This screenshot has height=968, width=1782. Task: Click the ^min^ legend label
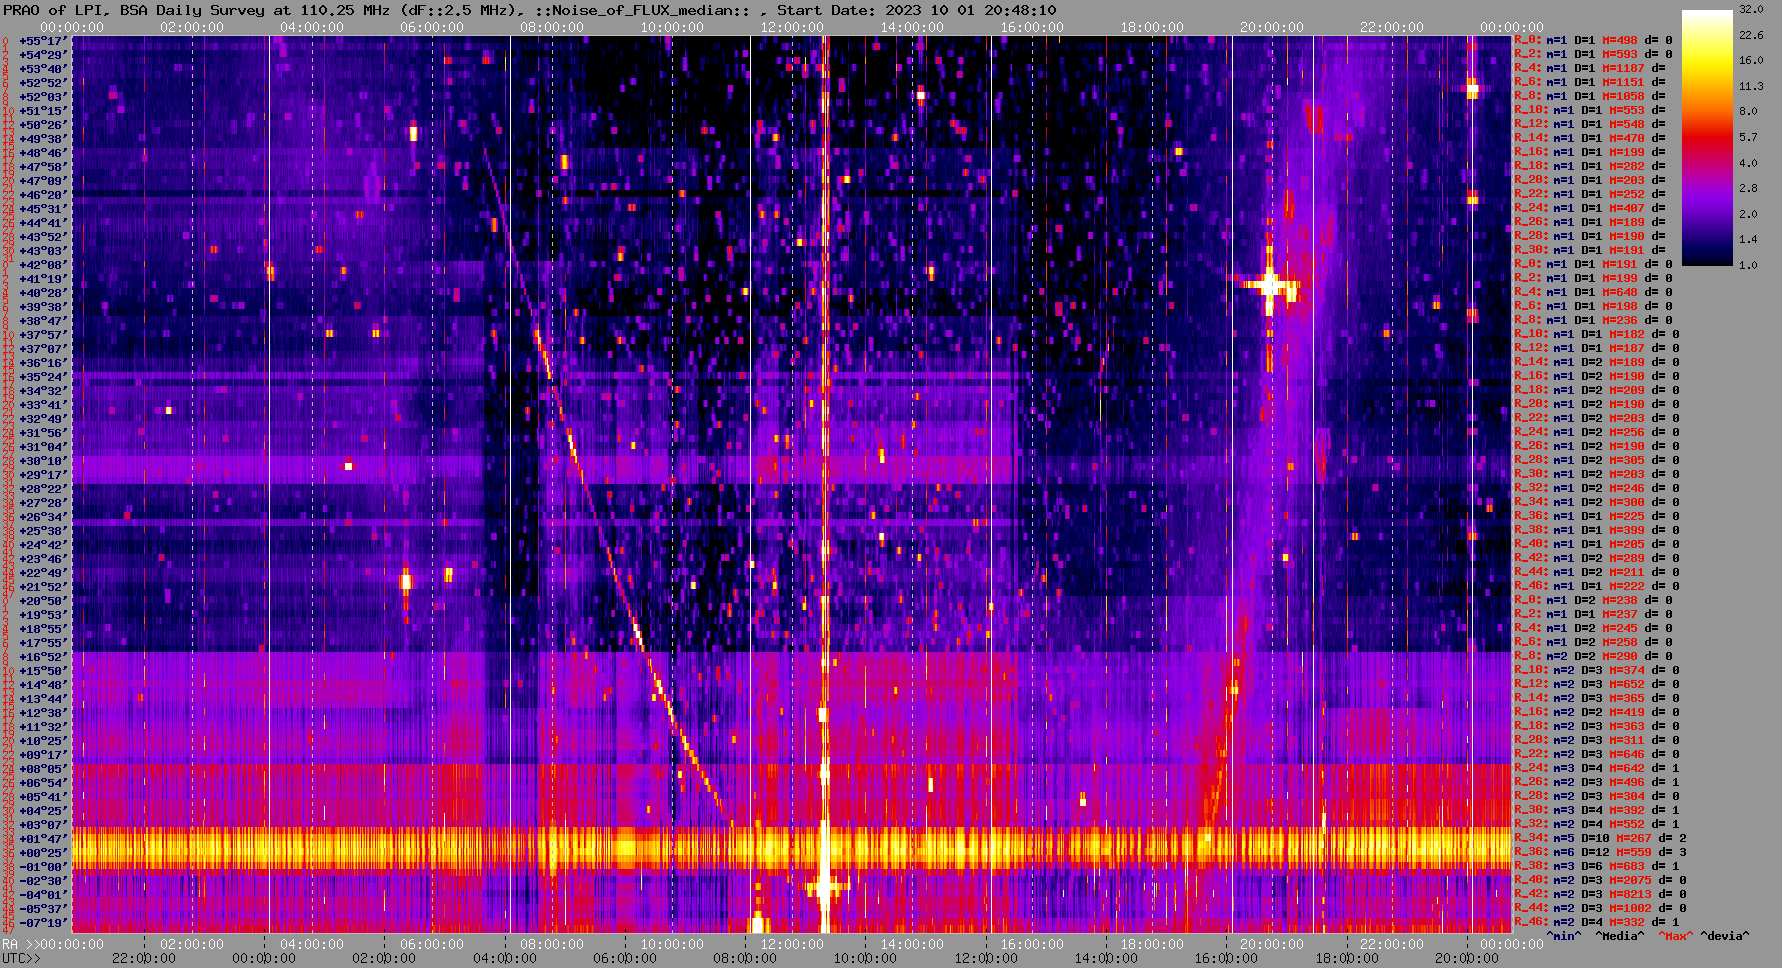1564,936
